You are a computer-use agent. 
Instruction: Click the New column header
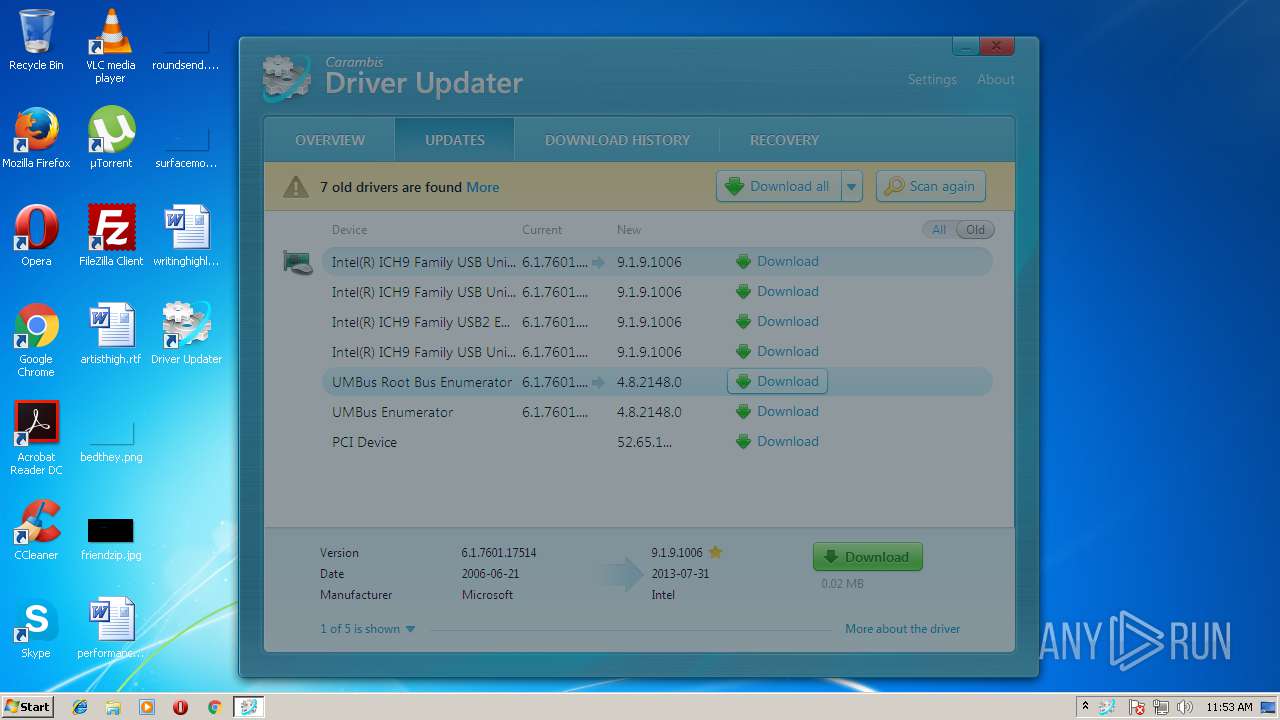(x=629, y=230)
